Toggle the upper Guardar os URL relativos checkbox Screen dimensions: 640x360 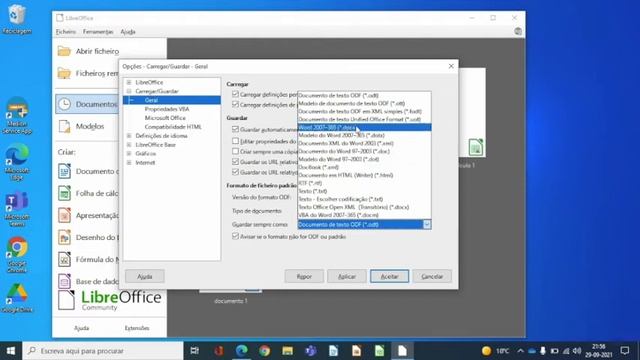coord(235,162)
